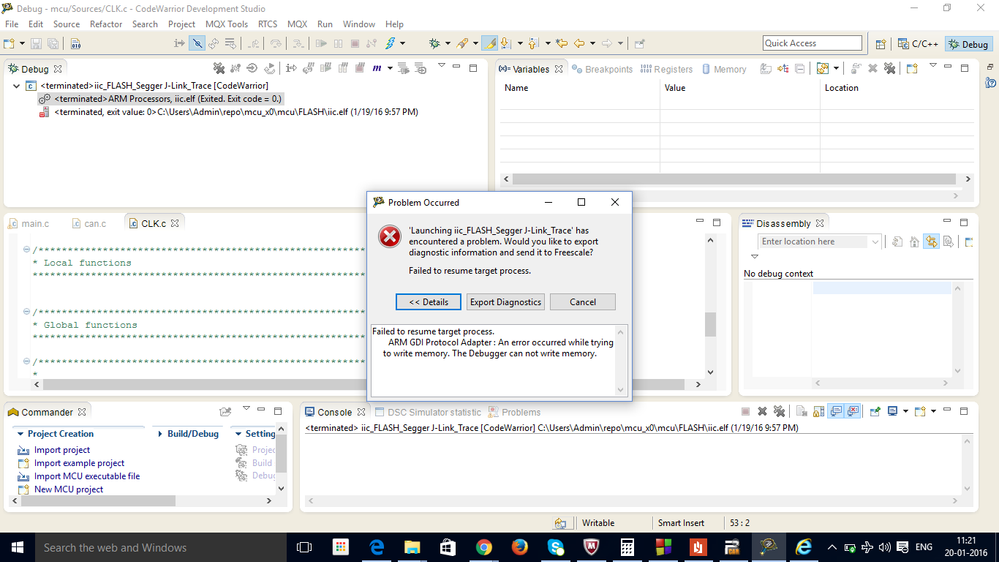Click the Flash programmer lightning icon

390,43
